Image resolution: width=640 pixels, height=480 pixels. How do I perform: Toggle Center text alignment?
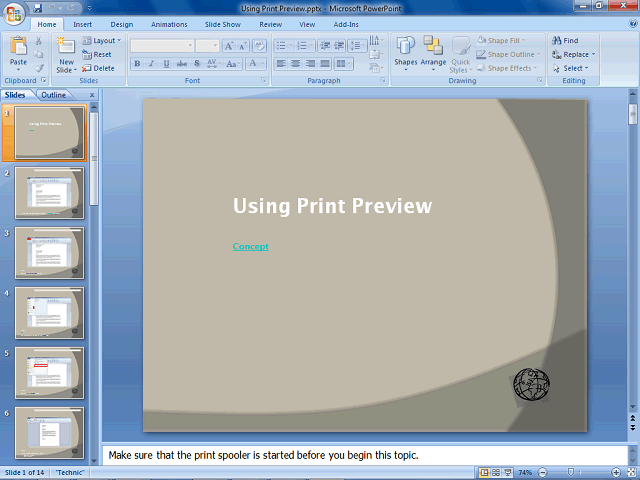click(x=296, y=64)
